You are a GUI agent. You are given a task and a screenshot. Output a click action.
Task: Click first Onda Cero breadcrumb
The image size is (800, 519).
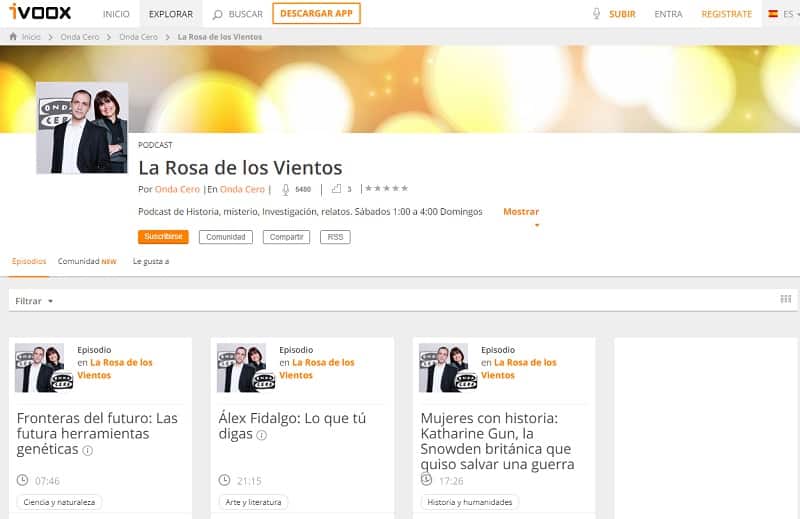point(80,37)
